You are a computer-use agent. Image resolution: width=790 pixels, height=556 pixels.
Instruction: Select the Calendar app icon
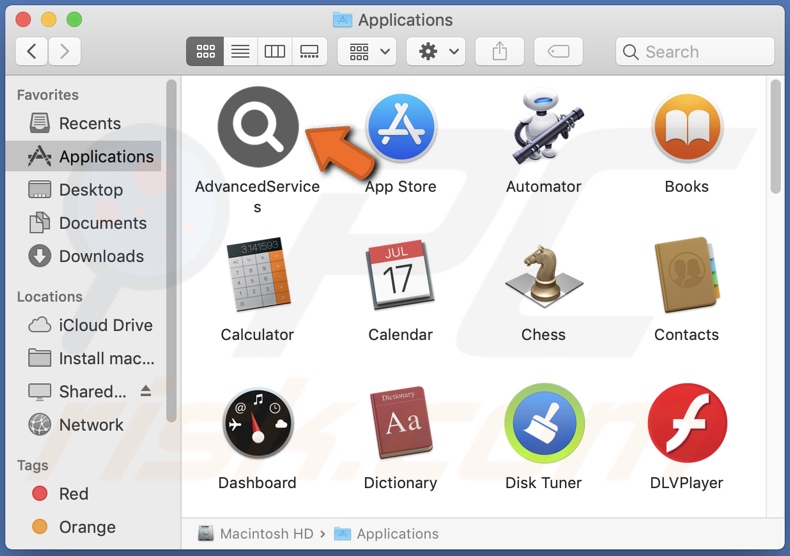[x=401, y=275]
